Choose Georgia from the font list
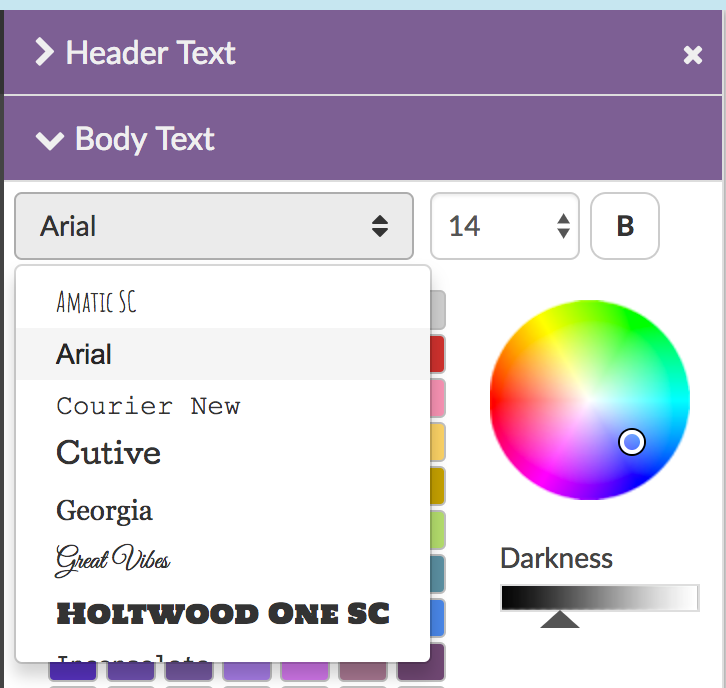The width and height of the screenshot is (726, 688). pos(223,510)
